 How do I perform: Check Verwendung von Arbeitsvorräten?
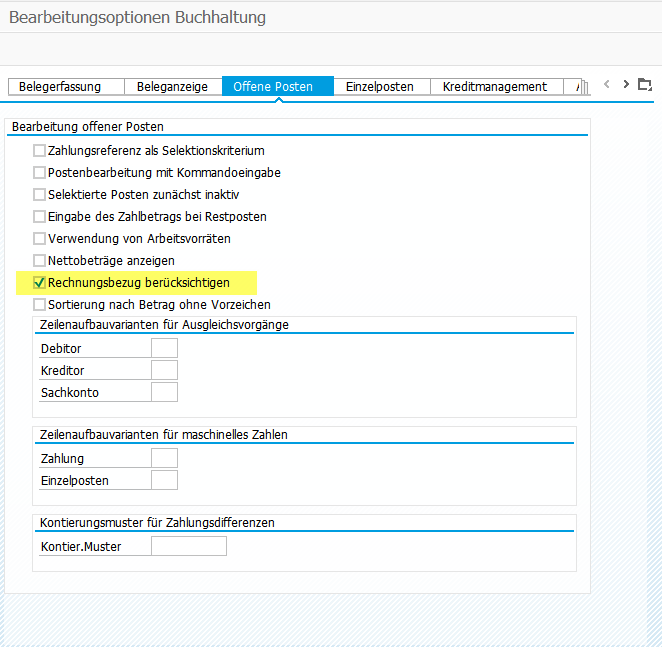coord(40,239)
